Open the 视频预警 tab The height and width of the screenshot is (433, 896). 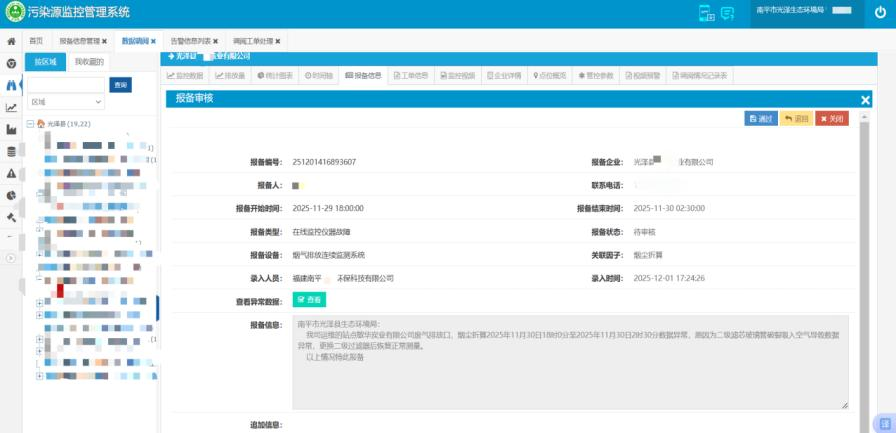[643, 75]
